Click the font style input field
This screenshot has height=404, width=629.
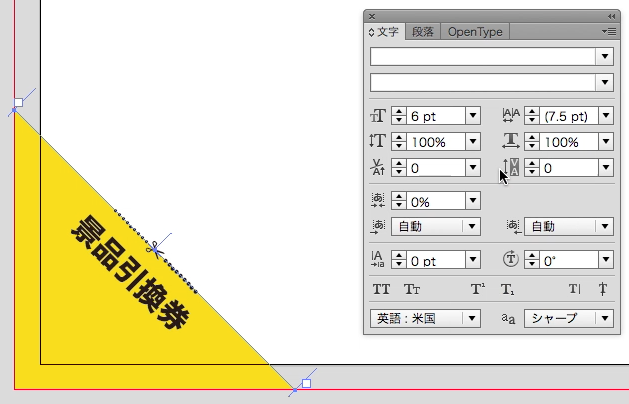(483, 83)
